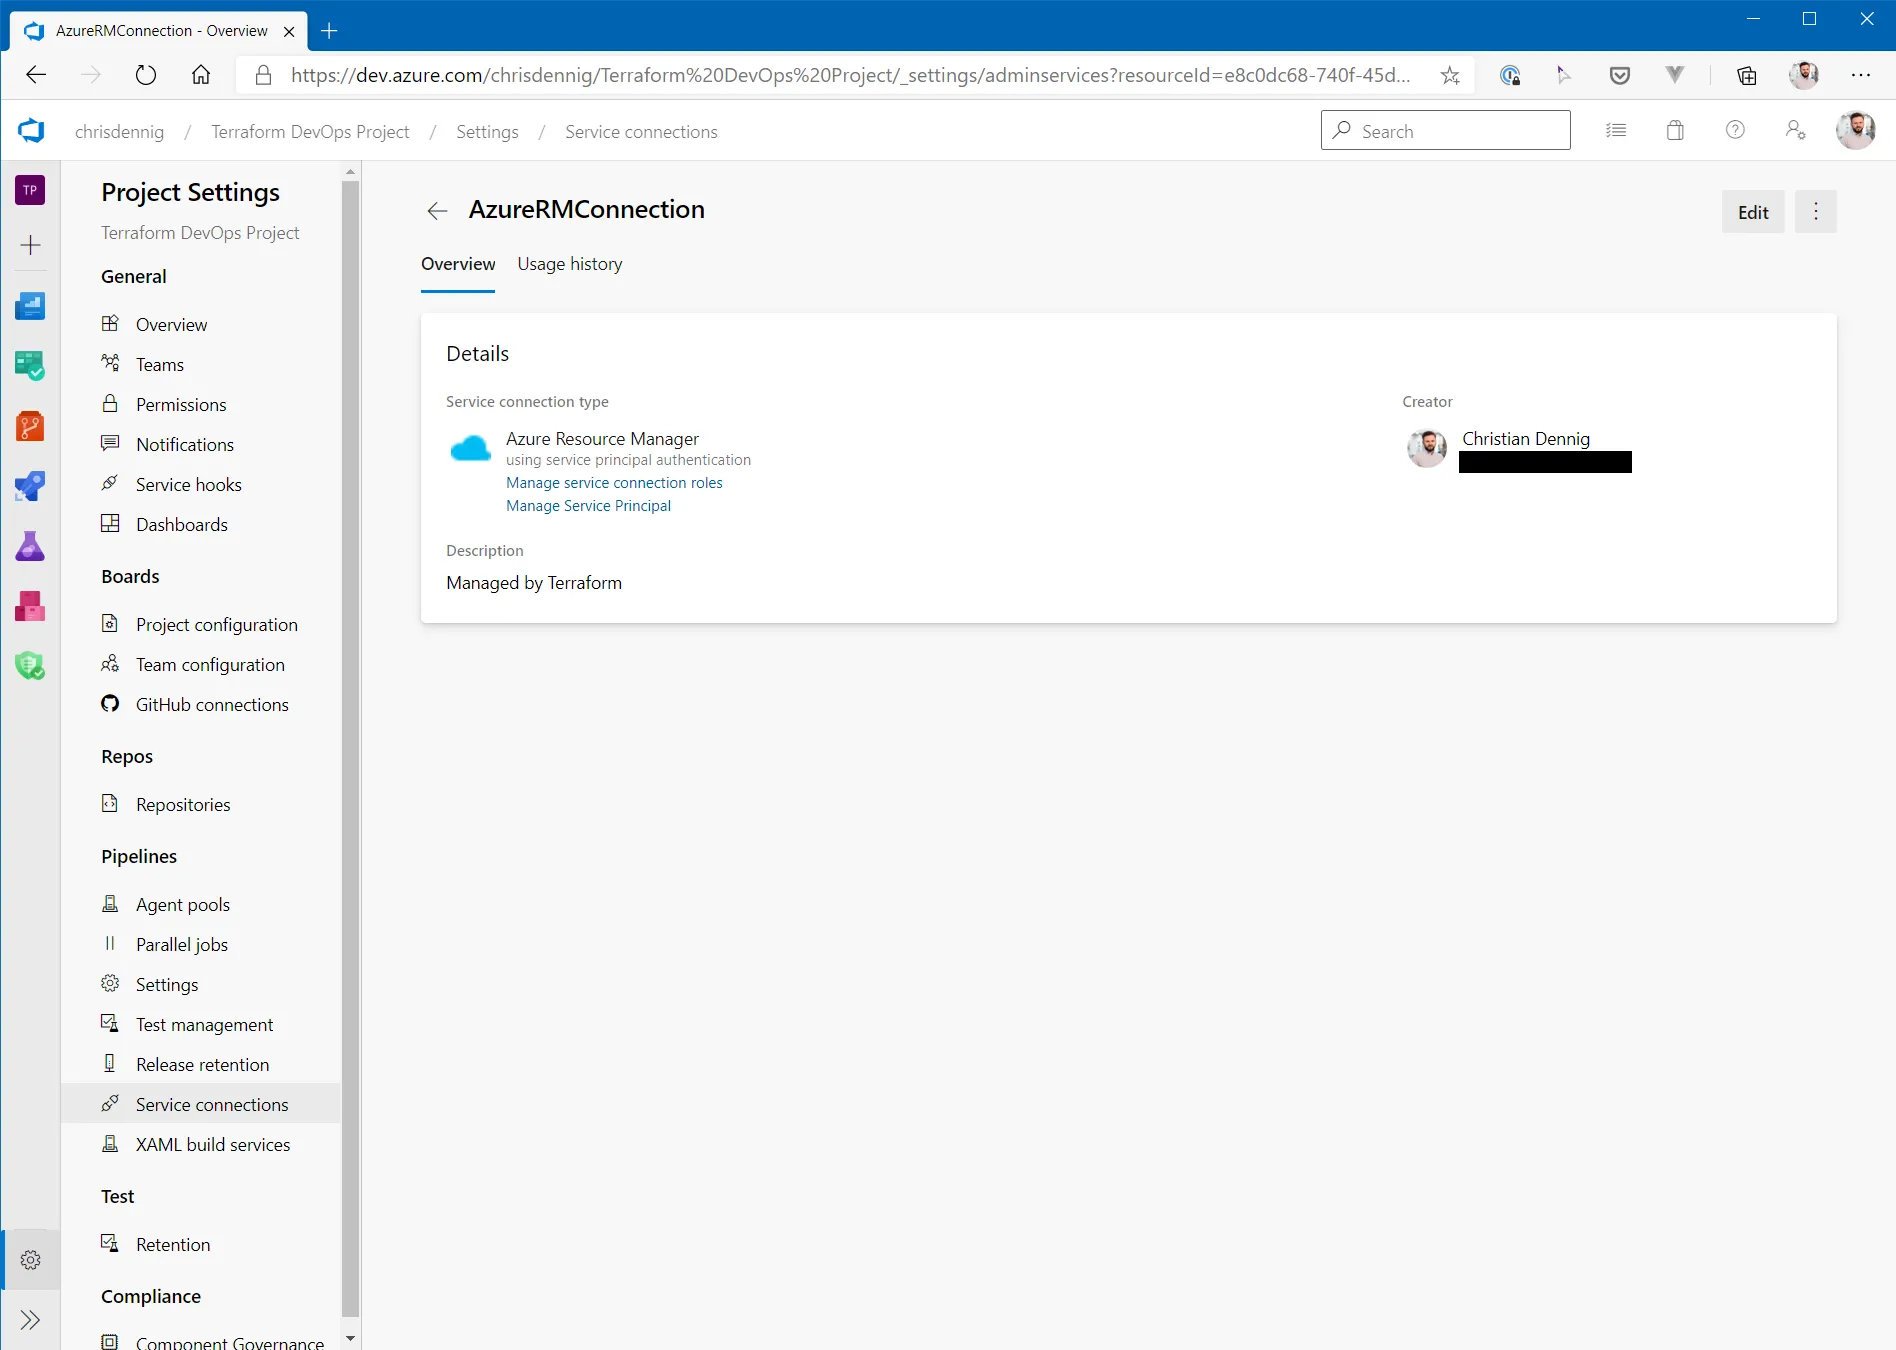Switch to the Usage history tab

tap(569, 264)
